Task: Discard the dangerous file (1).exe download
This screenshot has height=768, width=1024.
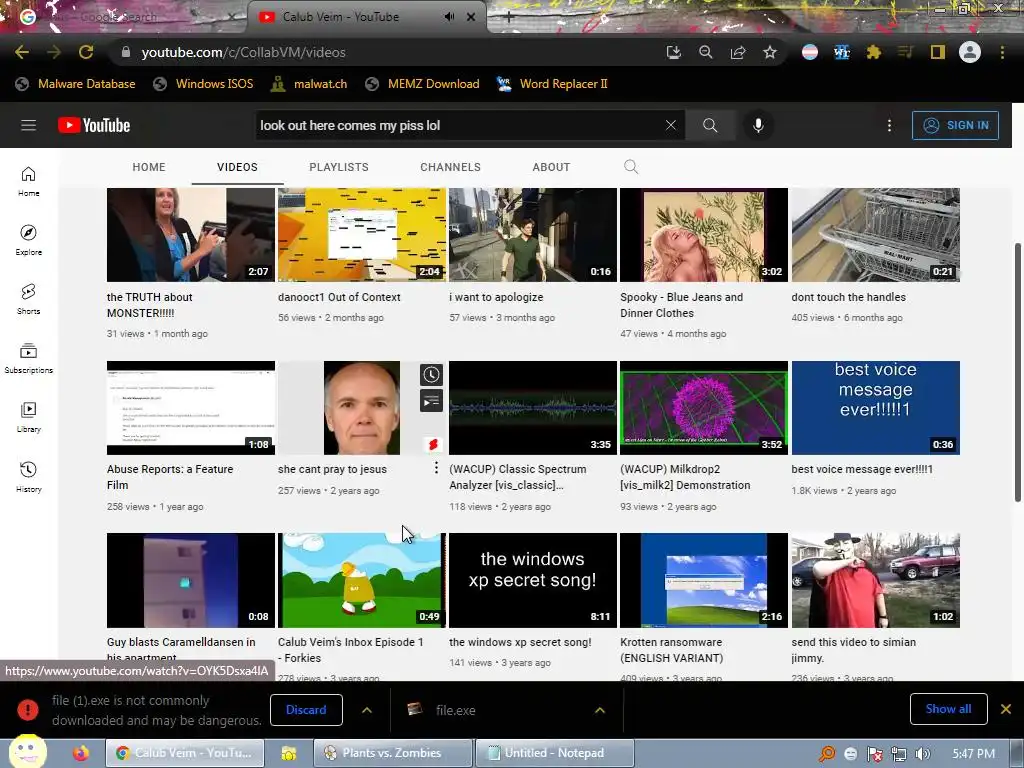Action: point(306,710)
